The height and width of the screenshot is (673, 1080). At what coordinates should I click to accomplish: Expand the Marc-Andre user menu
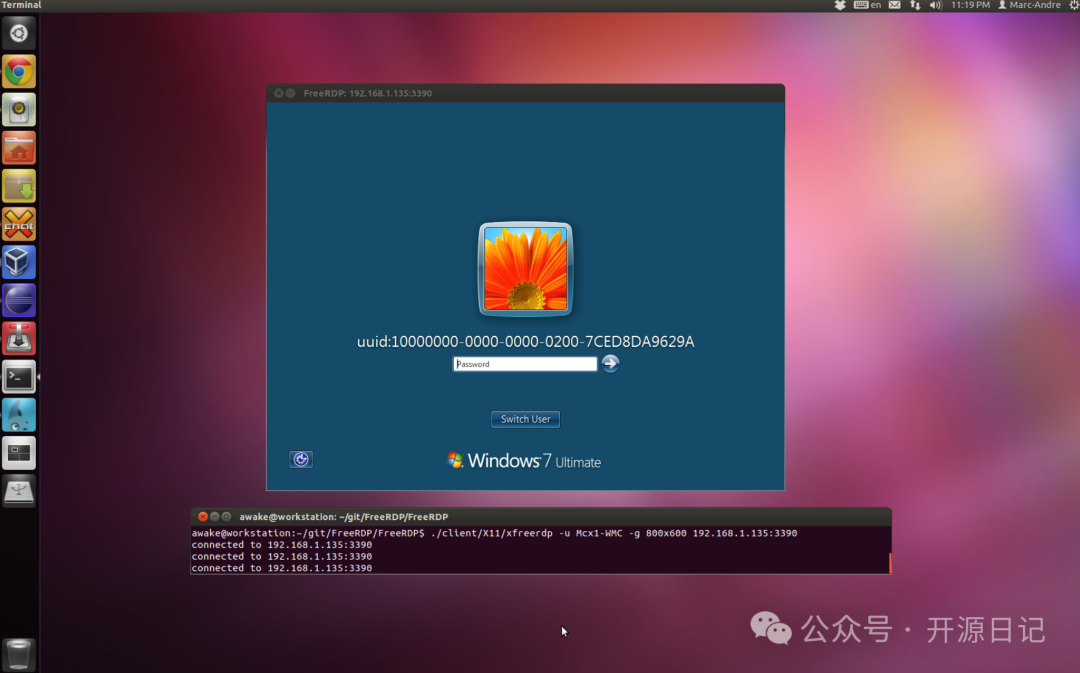coord(1029,5)
